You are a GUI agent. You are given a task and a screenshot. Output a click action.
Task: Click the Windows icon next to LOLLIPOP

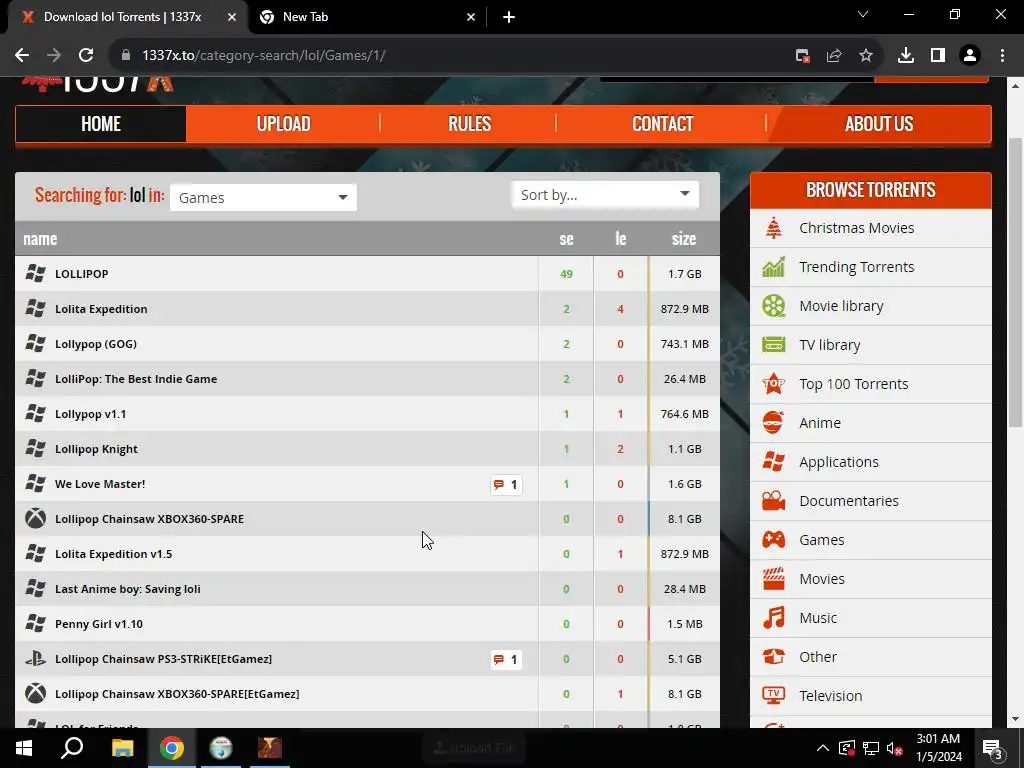(35, 273)
